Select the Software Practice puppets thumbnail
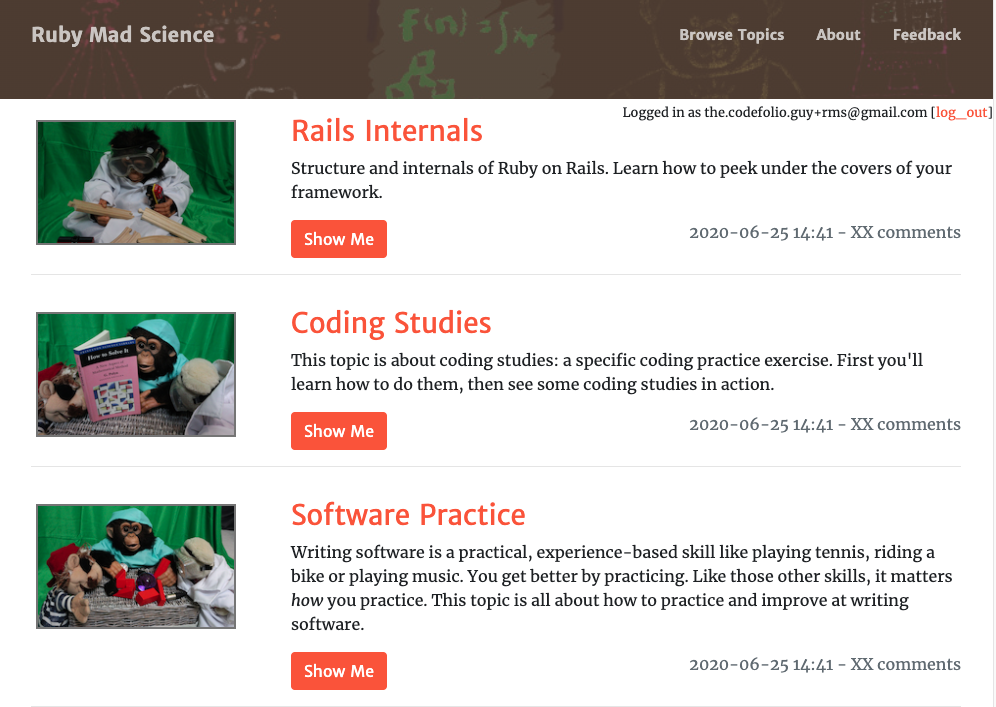 tap(136, 566)
